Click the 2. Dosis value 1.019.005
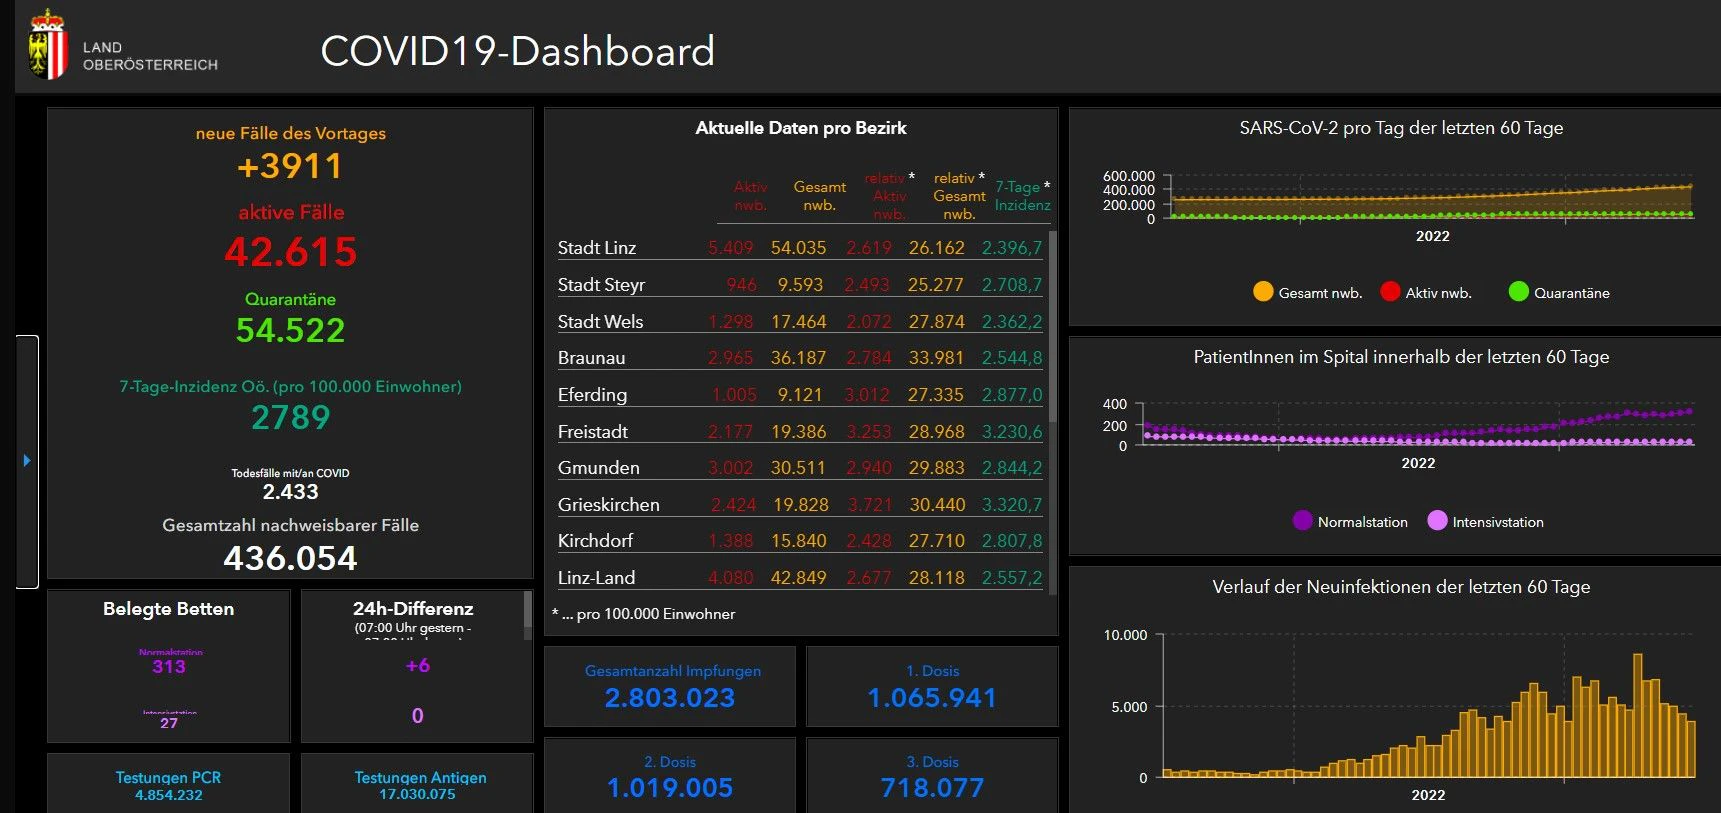1721x813 pixels. [x=670, y=788]
